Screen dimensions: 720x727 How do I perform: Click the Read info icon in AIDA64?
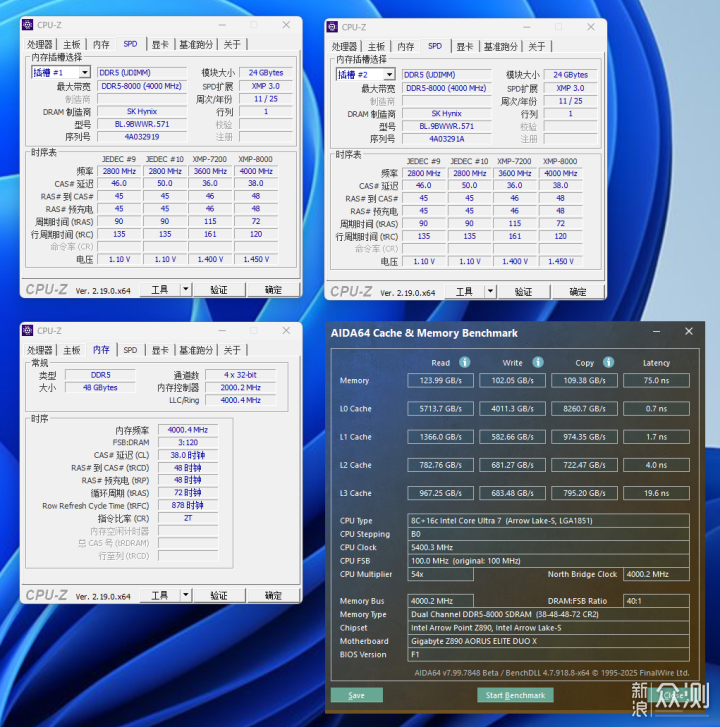pyautogui.click(x=465, y=362)
